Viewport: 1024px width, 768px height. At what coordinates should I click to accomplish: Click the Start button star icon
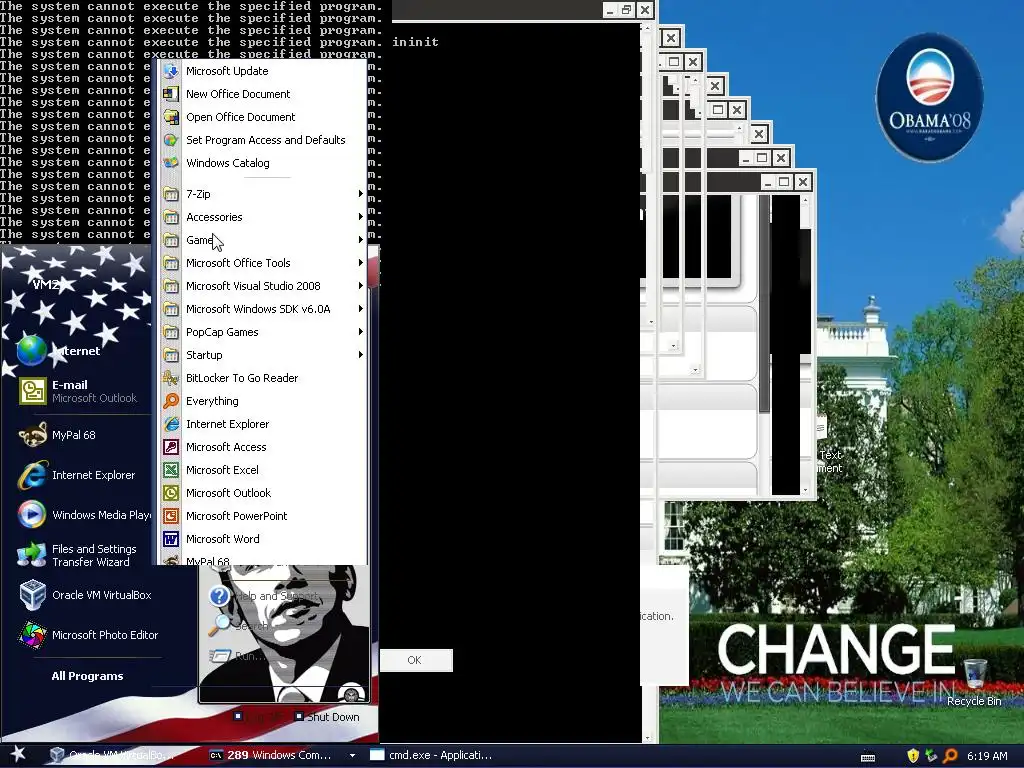18,754
